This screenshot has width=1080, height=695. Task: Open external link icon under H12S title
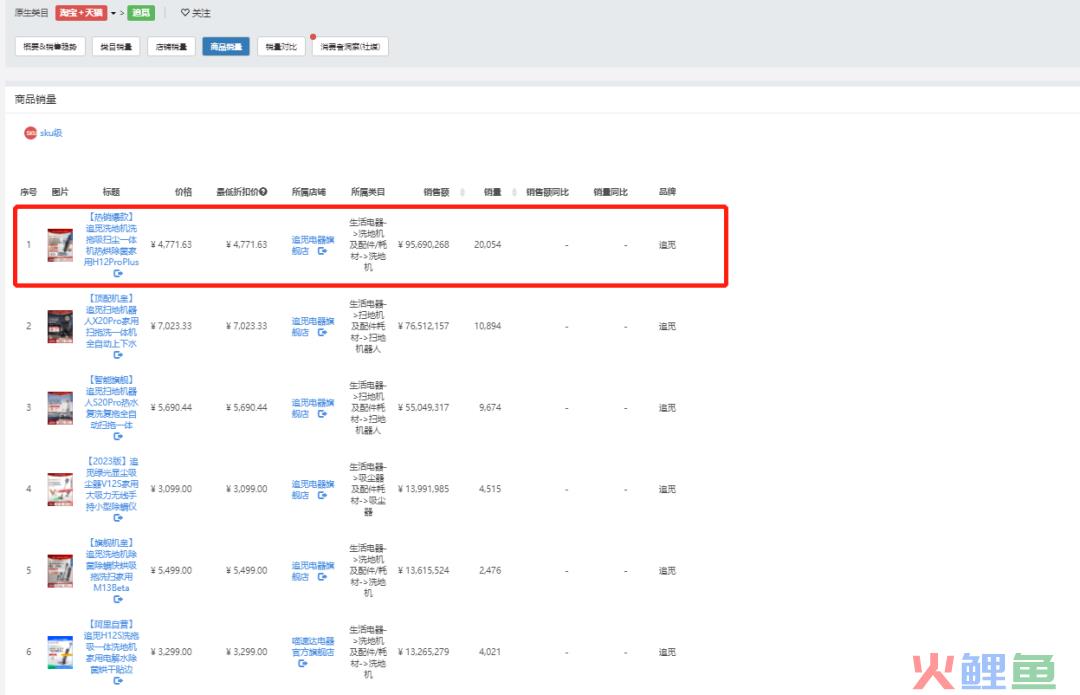pyautogui.click(x=118, y=681)
